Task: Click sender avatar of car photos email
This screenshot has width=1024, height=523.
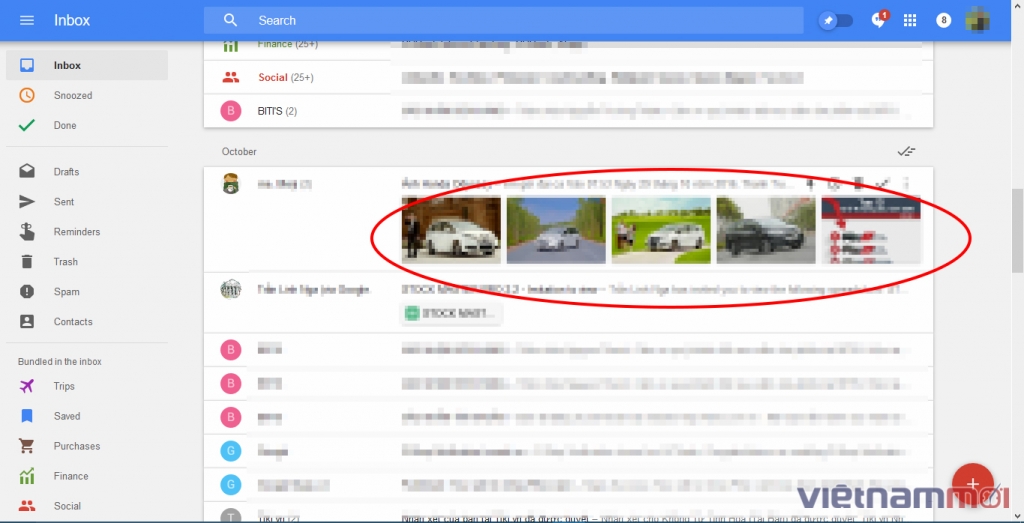Action: point(231,183)
